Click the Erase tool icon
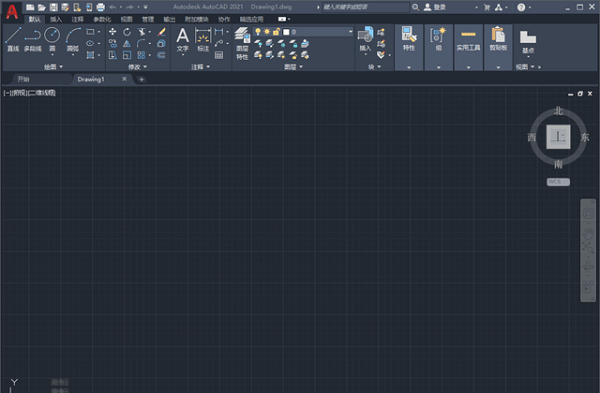 161,32
